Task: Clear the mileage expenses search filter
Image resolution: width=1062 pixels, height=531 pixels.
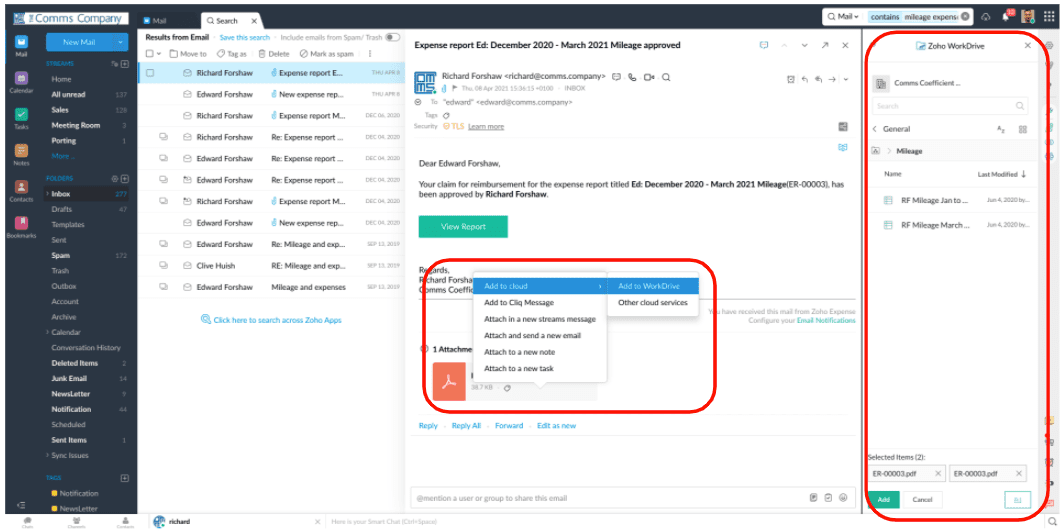Action: [x=964, y=16]
